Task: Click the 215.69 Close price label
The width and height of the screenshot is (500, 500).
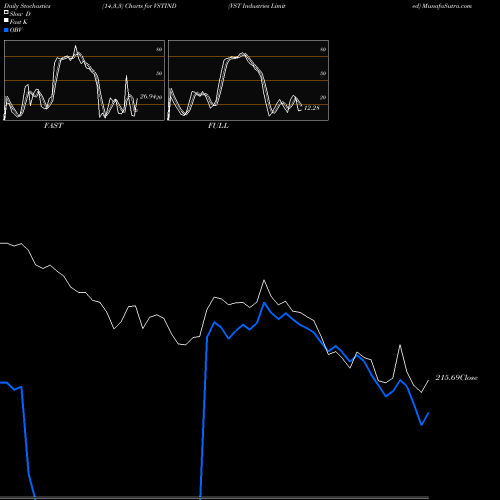Action: coord(456,378)
